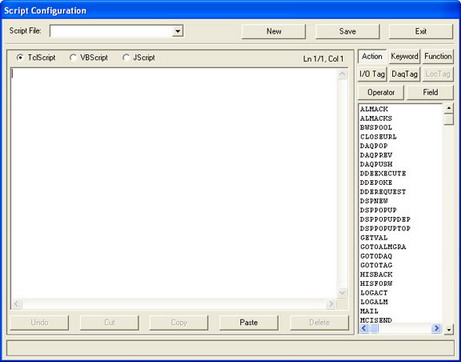This screenshot has height=362, width=461.
Task: Click the New script button
Action: coord(274,31)
